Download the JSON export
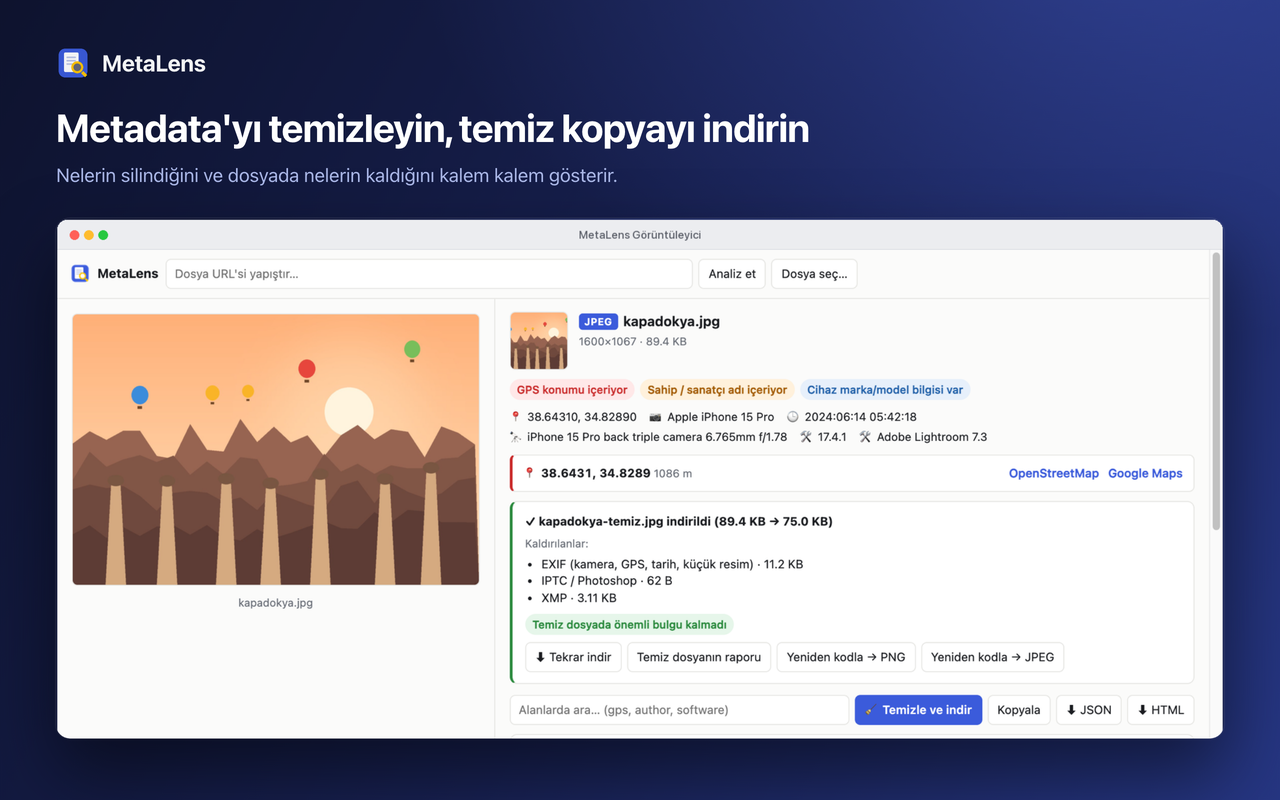Screen dimensions: 1280x800 pos(1089,710)
